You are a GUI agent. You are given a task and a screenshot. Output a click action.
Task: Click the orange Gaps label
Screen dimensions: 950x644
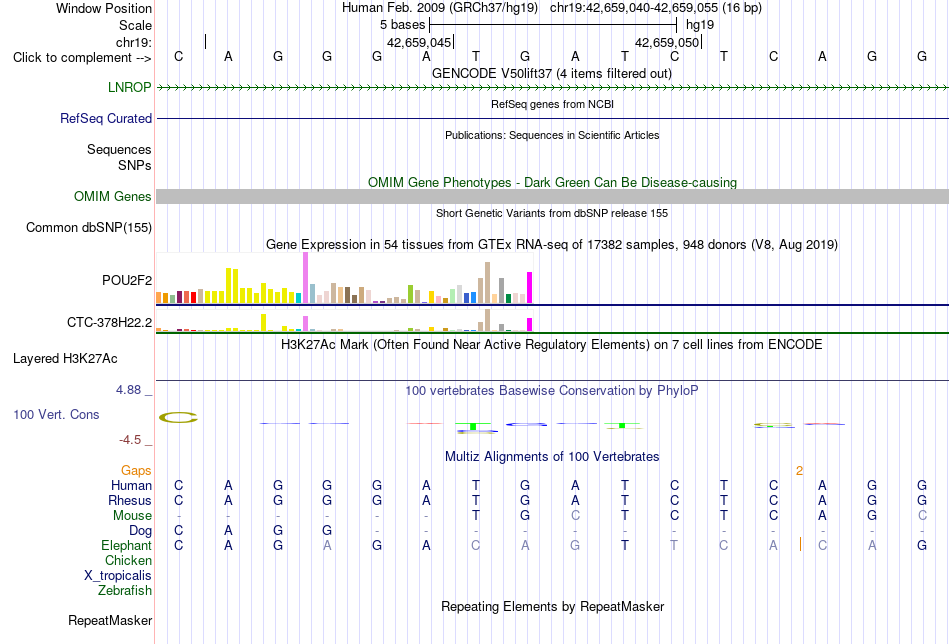pyautogui.click(x=136, y=470)
